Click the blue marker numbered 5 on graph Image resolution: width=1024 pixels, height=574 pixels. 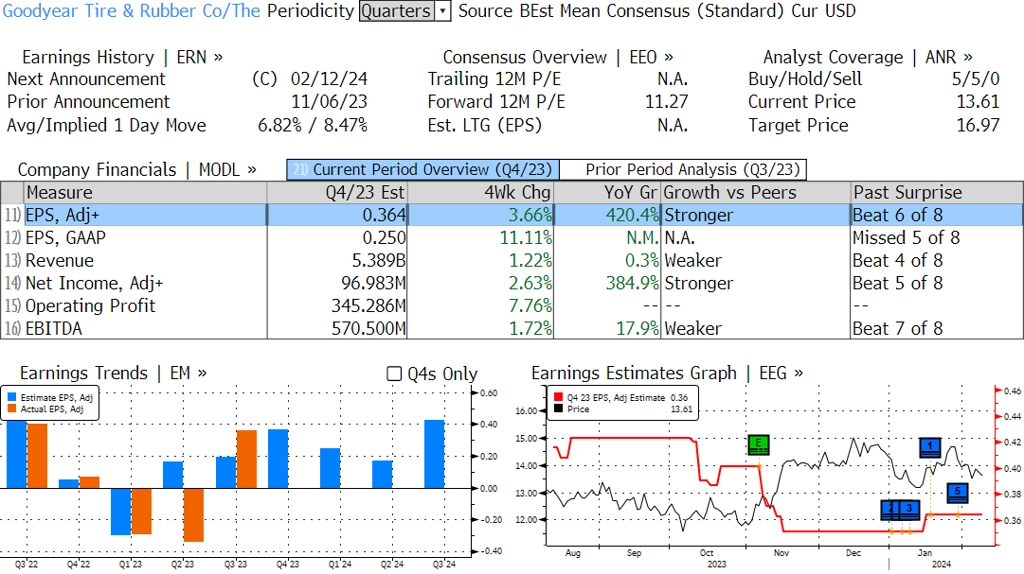click(x=957, y=492)
